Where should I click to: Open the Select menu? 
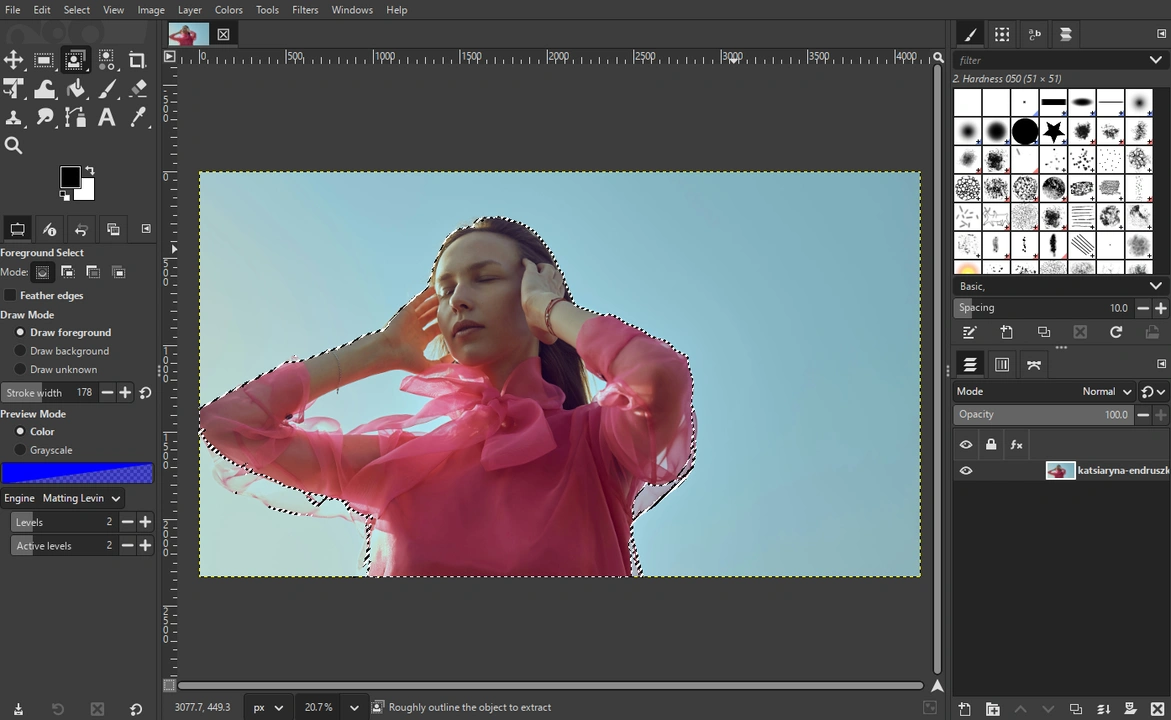tap(76, 10)
